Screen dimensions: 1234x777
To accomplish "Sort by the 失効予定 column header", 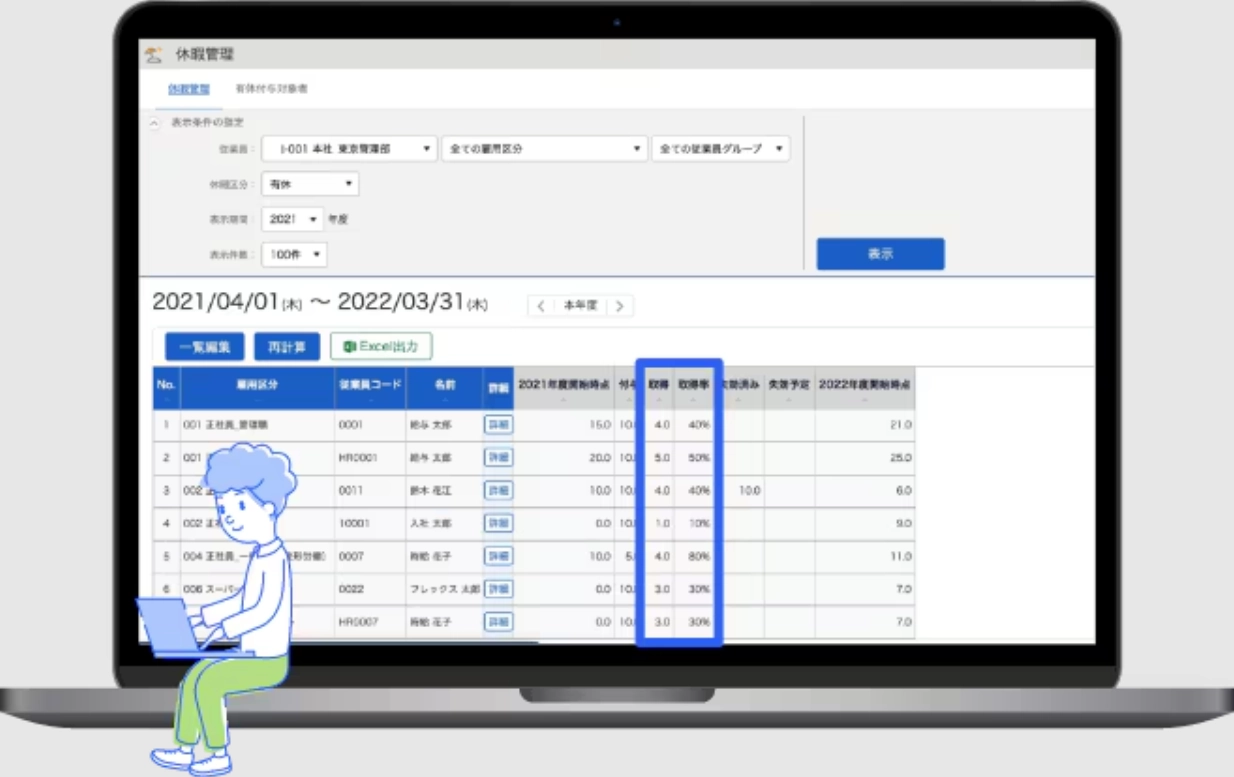I will [789, 388].
